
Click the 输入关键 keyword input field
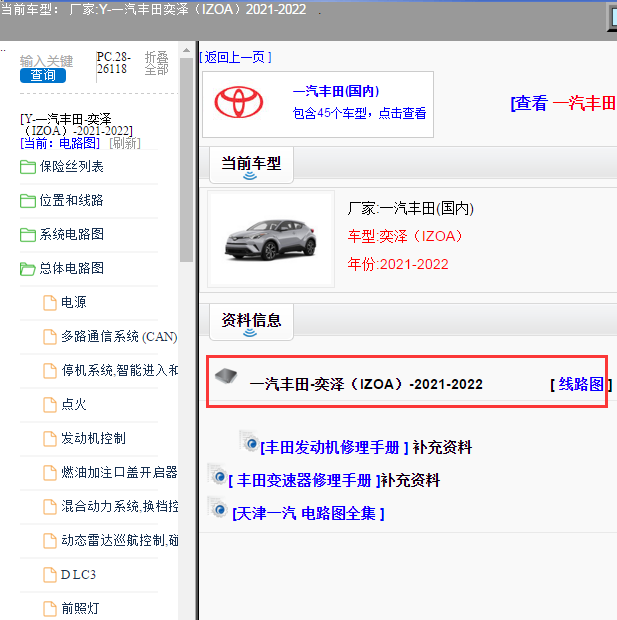pos(47,61)
